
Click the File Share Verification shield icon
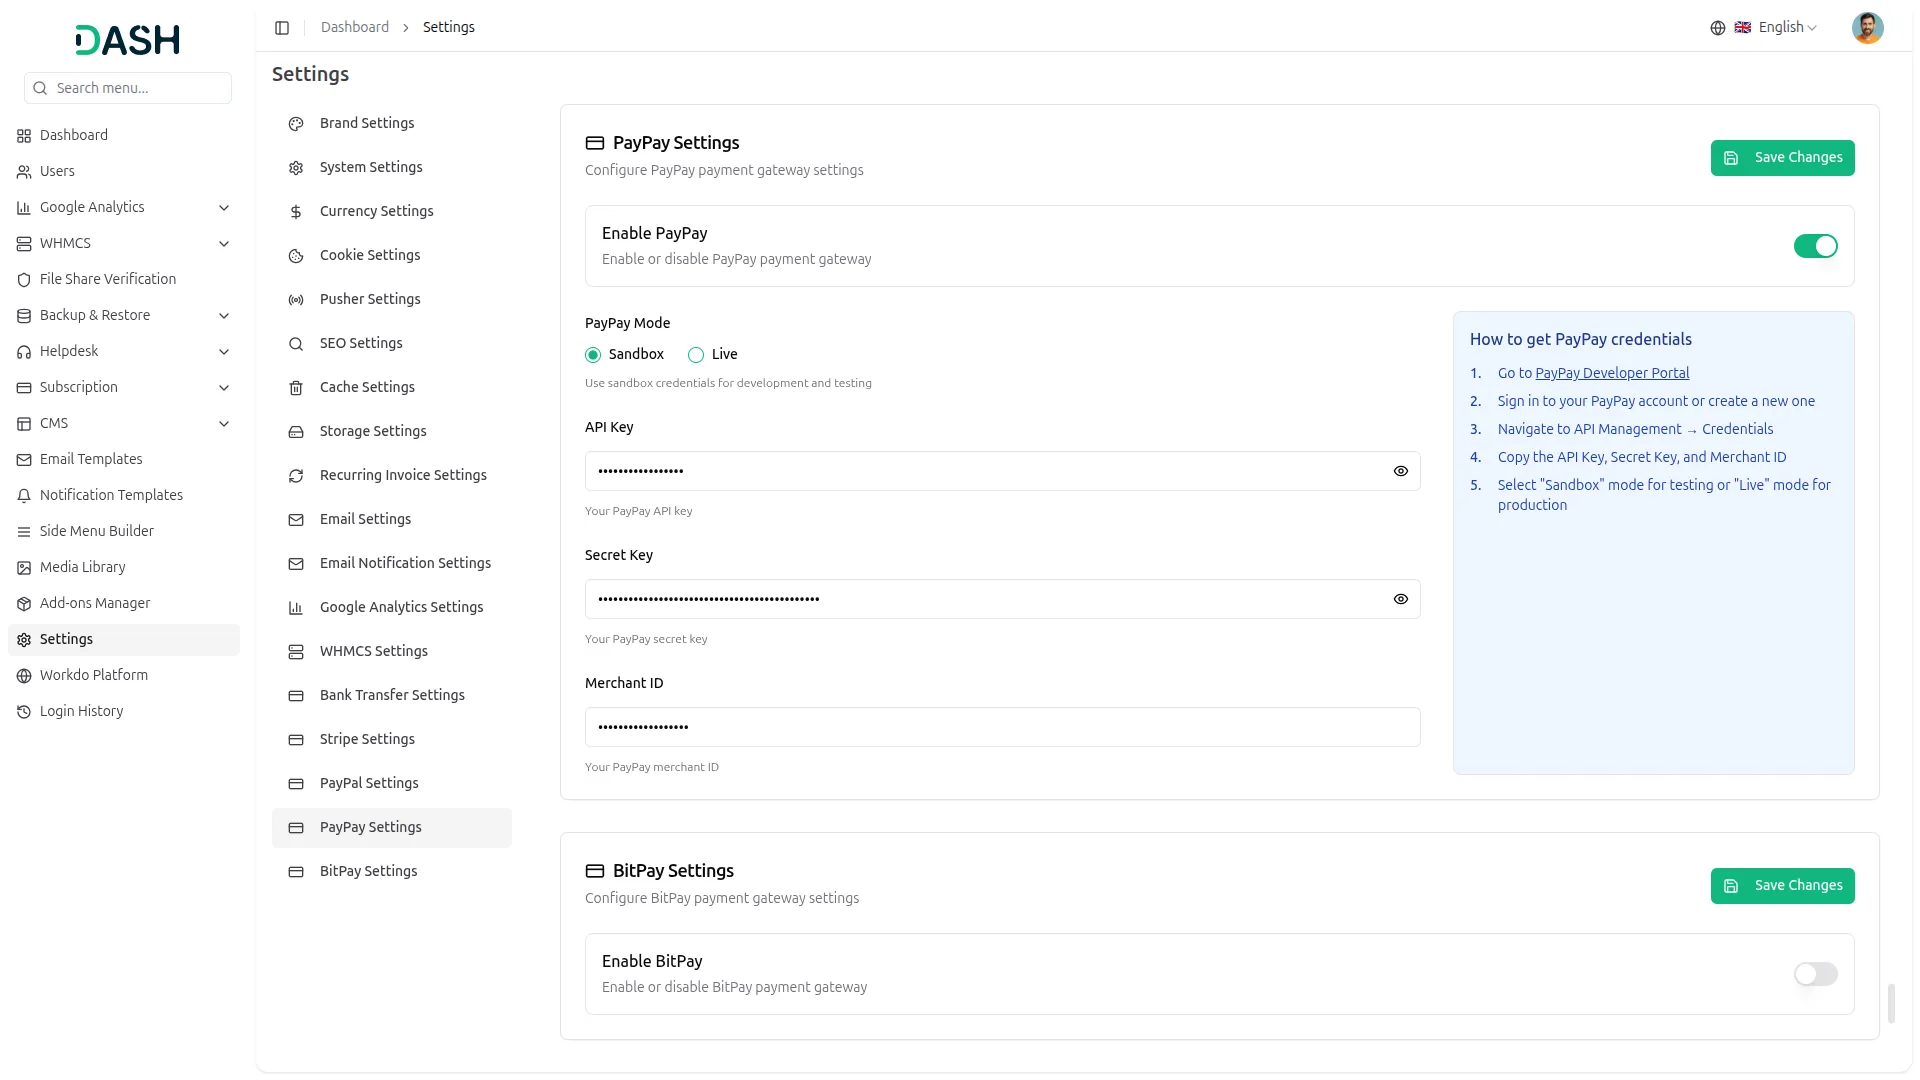point(24,280)
